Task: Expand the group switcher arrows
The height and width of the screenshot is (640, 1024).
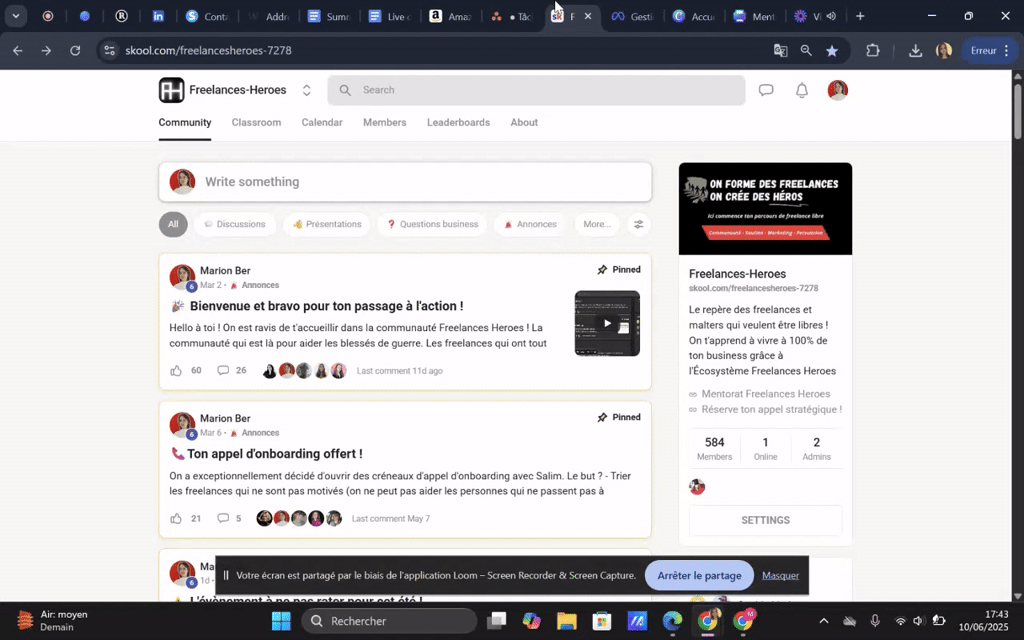Action: click(x=306, y=90)
